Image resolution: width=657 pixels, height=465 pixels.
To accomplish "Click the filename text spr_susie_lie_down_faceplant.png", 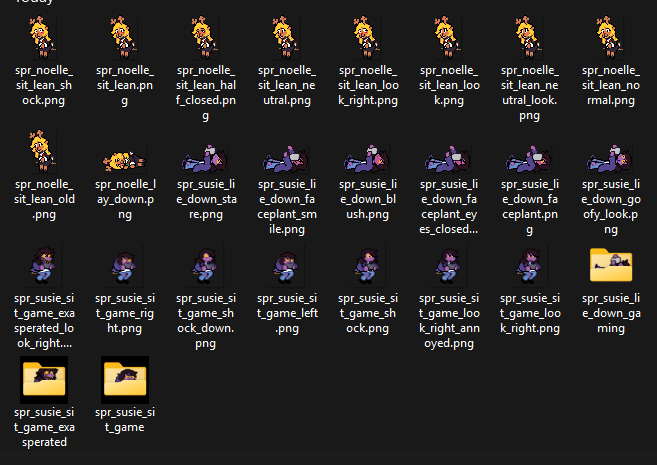I will point(530,207).
